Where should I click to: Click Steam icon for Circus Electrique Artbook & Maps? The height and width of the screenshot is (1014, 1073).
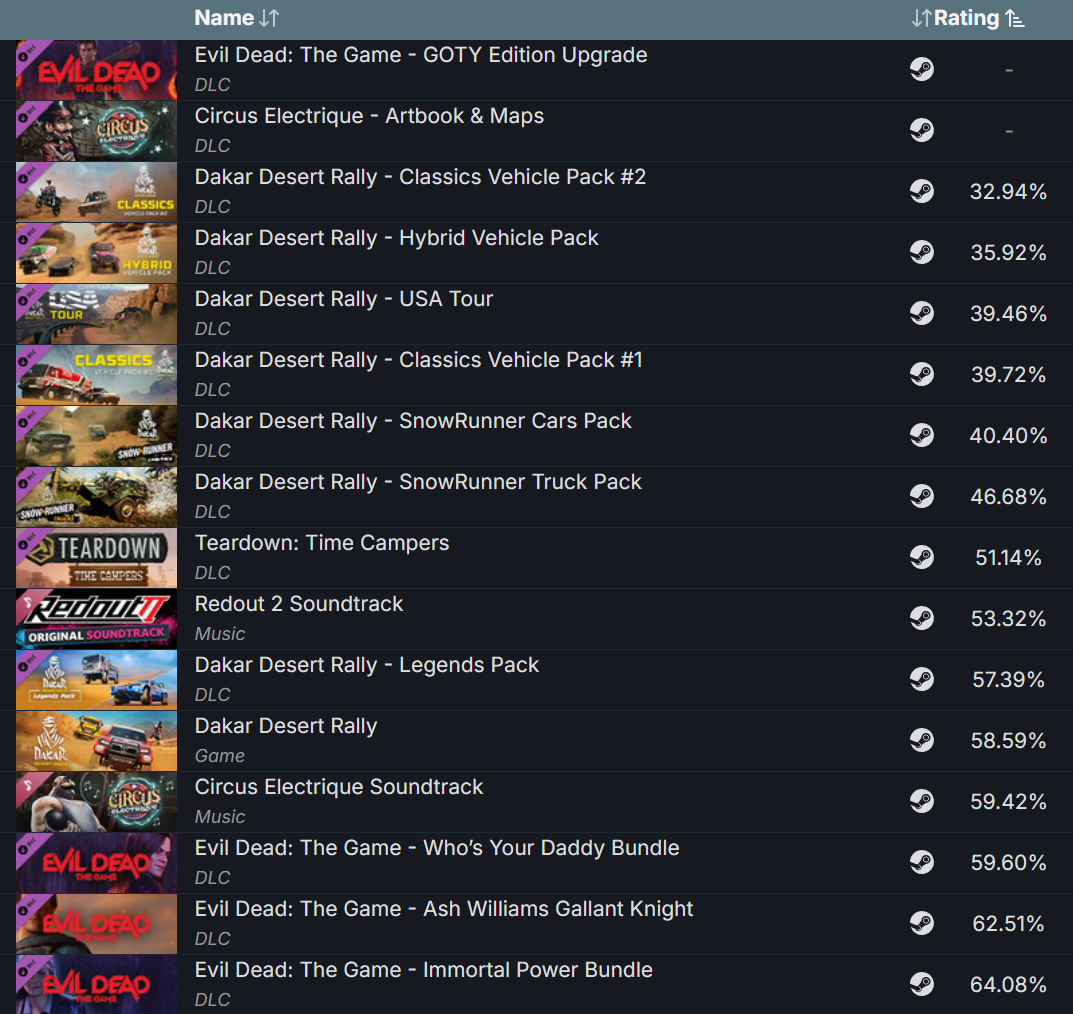[922, 130]
